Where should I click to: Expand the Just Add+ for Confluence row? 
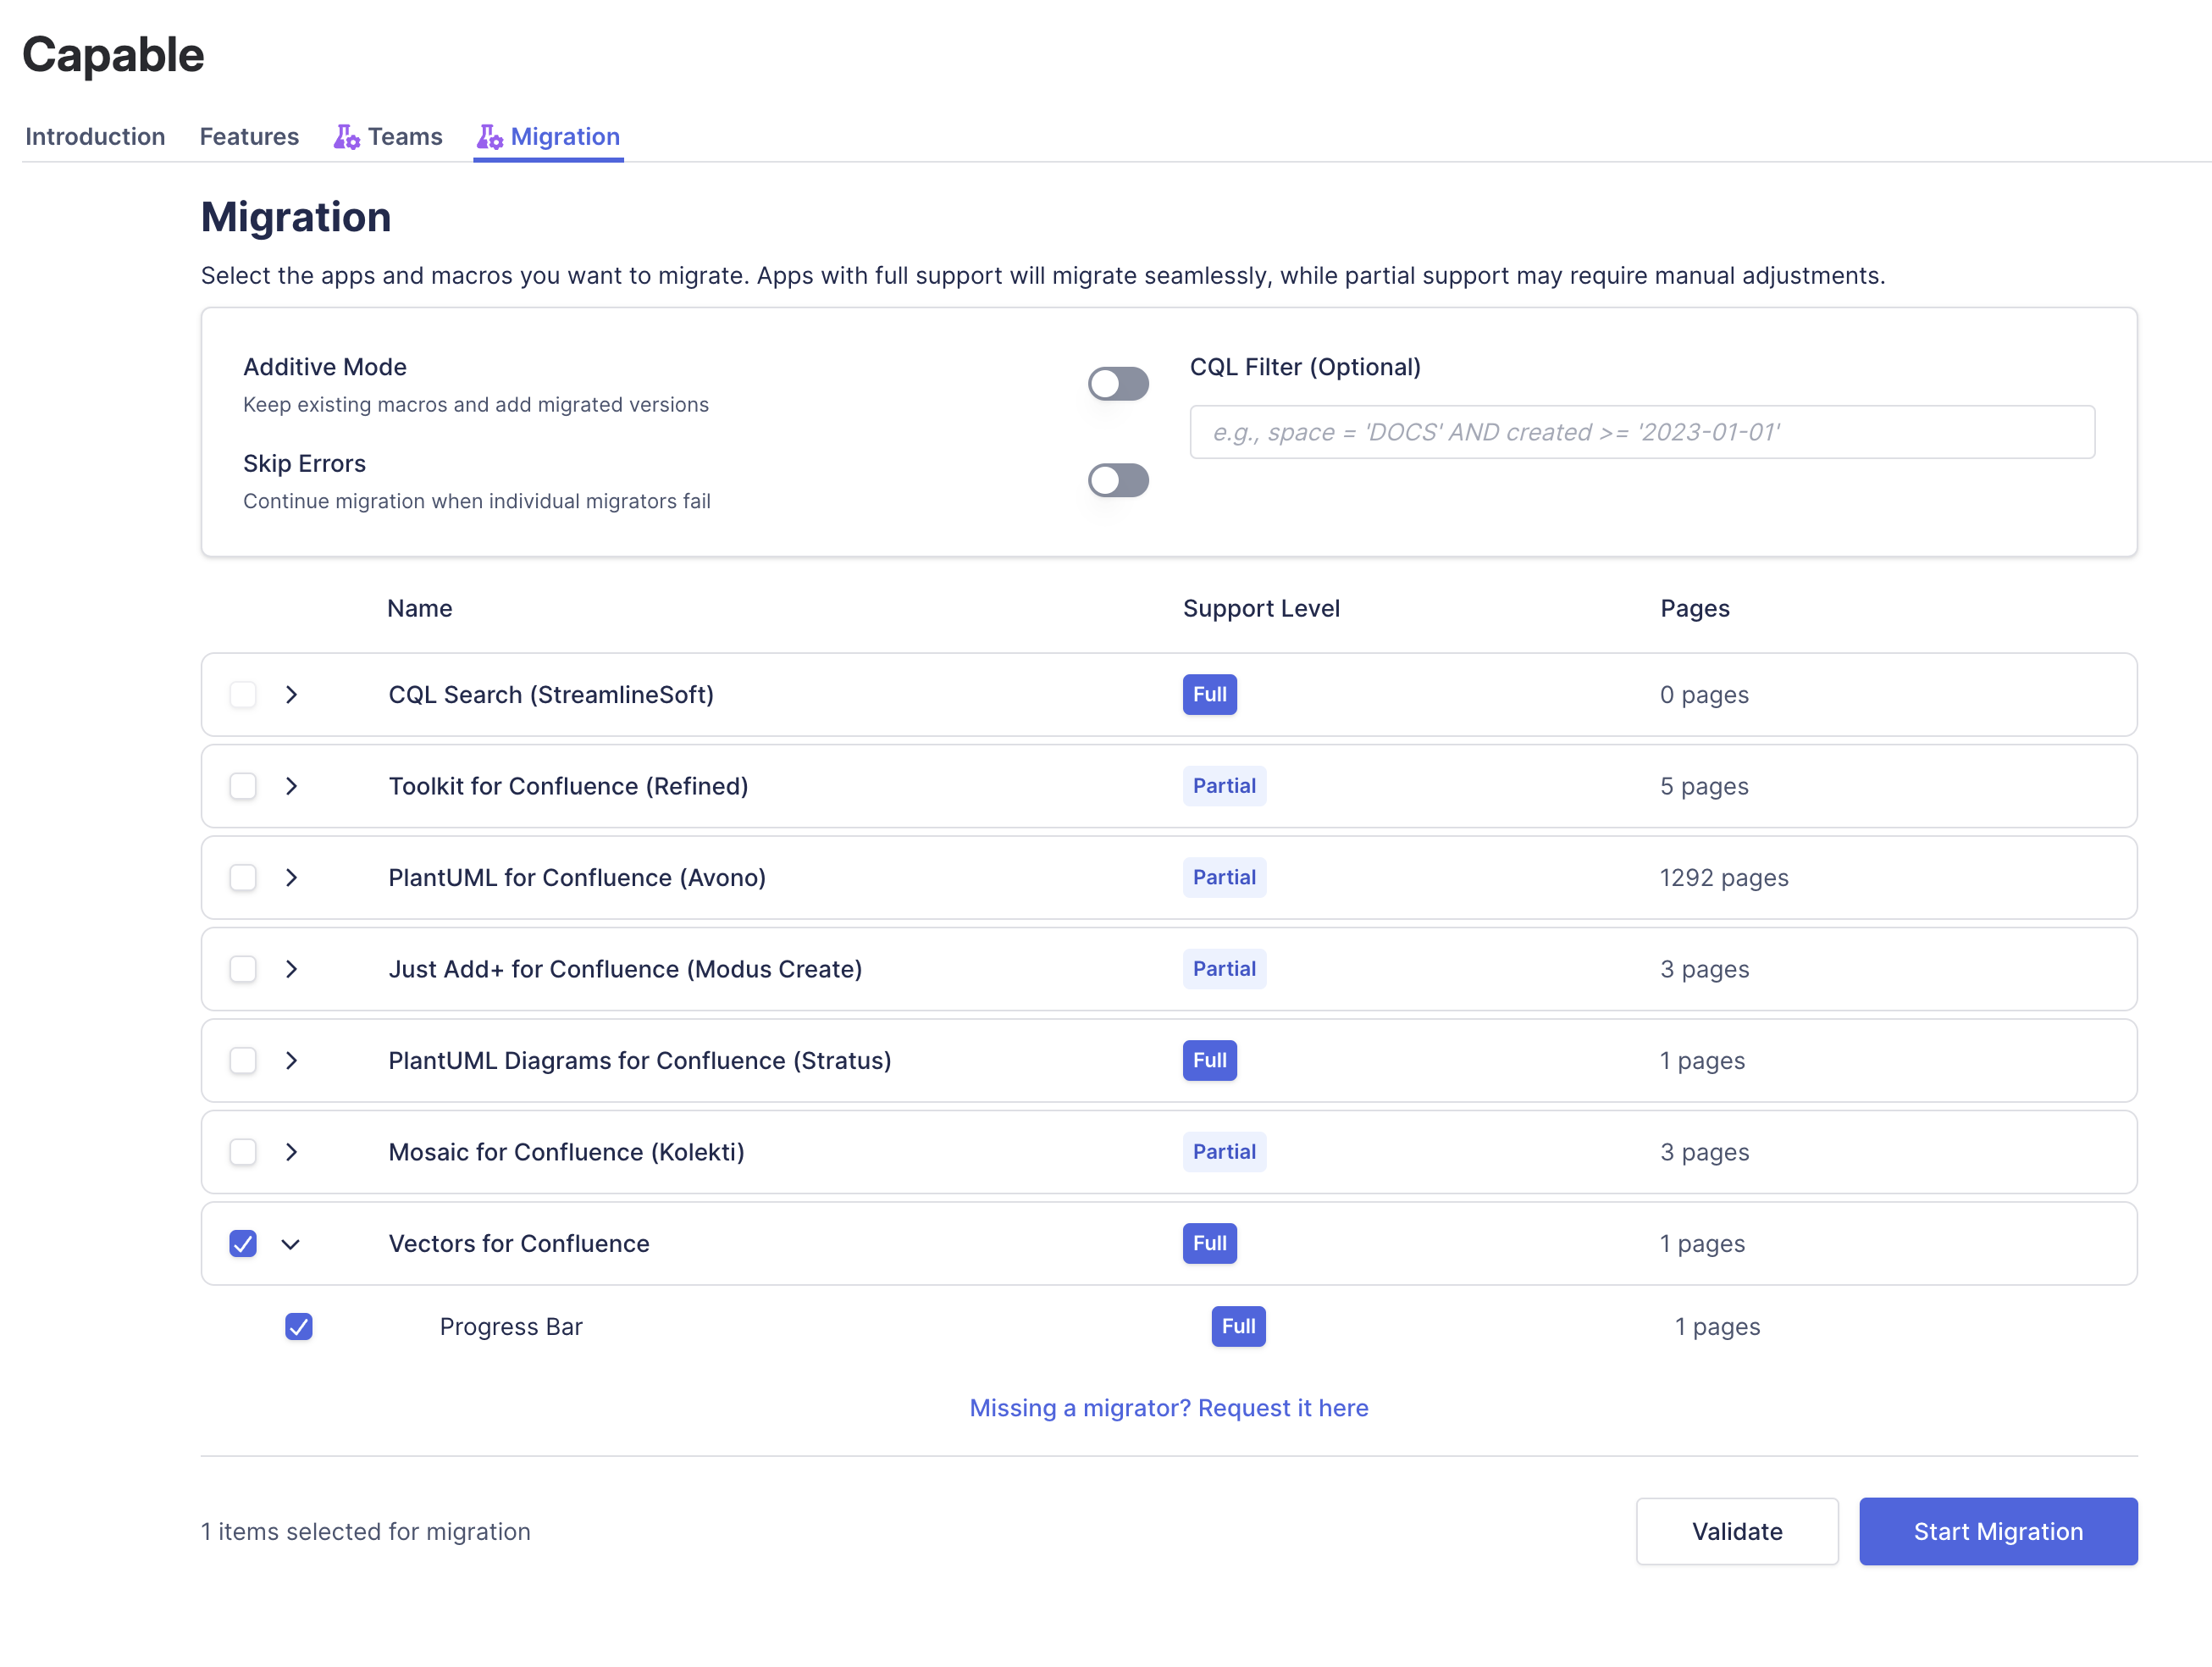(291, 969)
